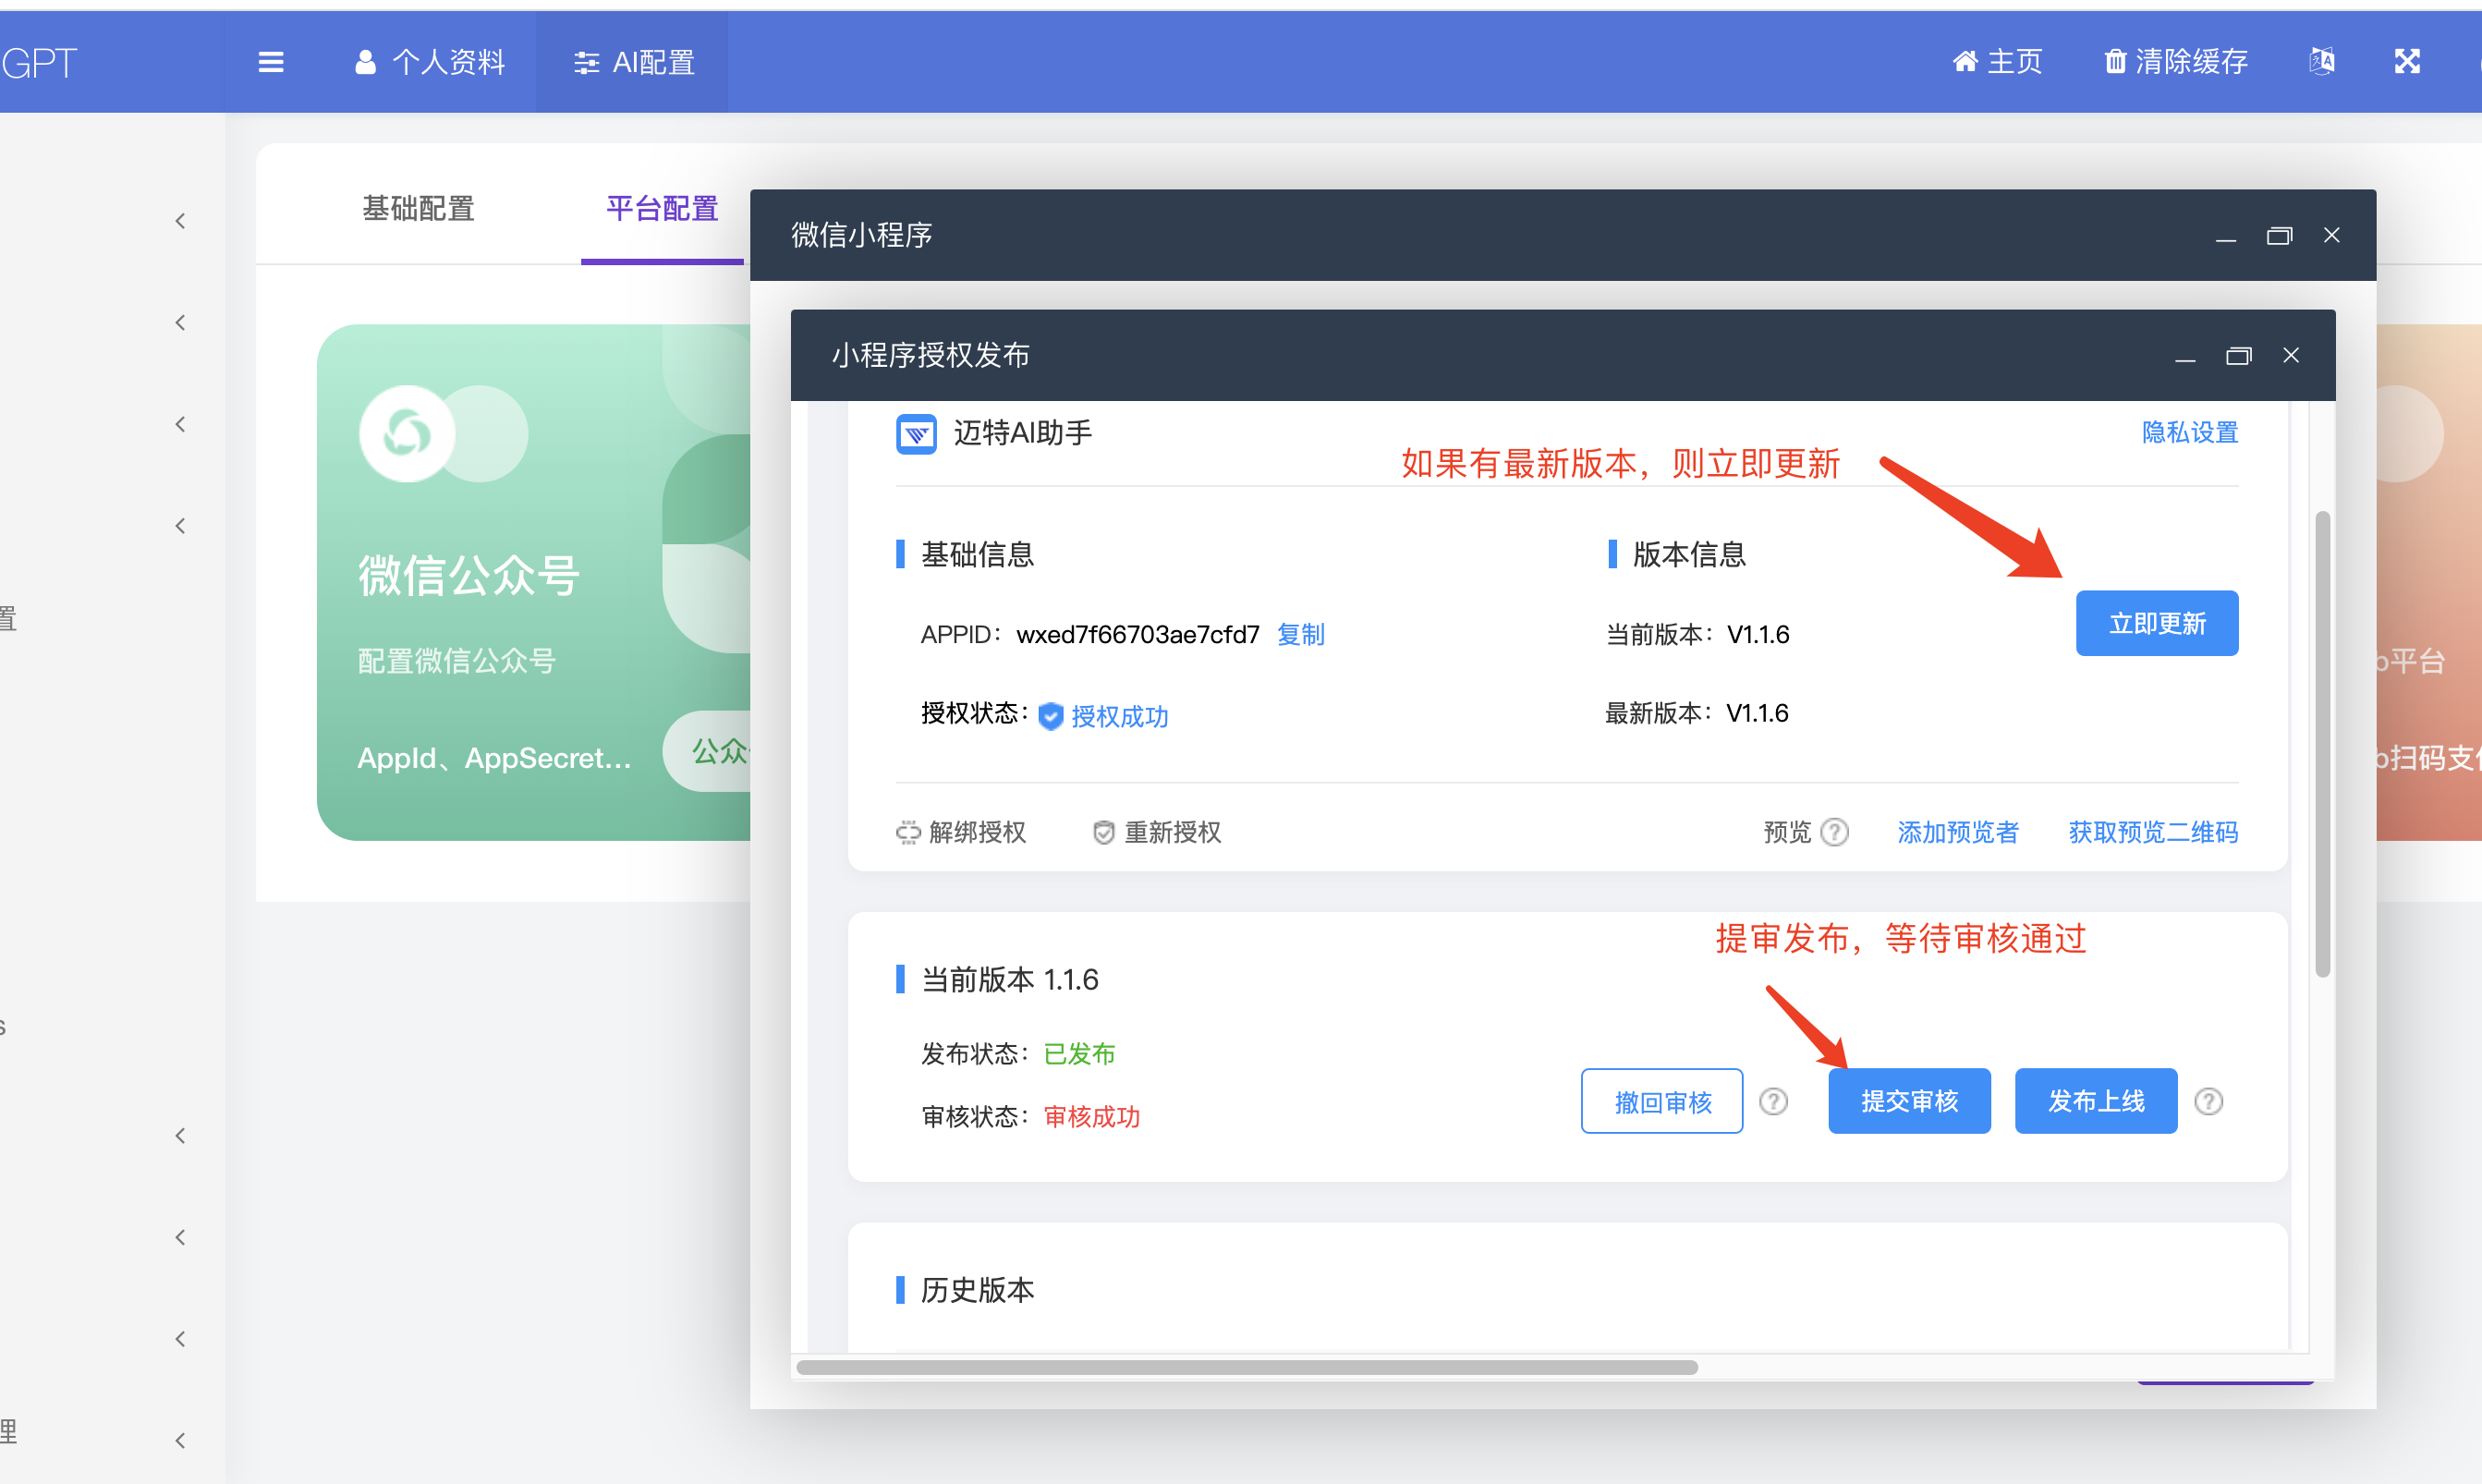
Task: Click the unbind chain icon beside 解绑授权
Action: coord(907,832)
